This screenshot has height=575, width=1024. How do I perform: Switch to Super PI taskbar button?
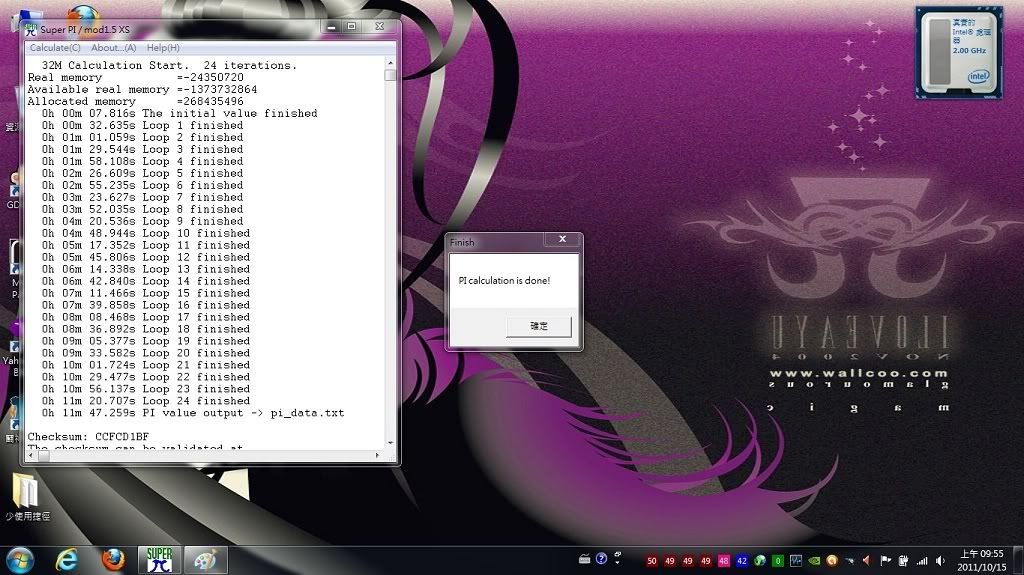(159, 559)
